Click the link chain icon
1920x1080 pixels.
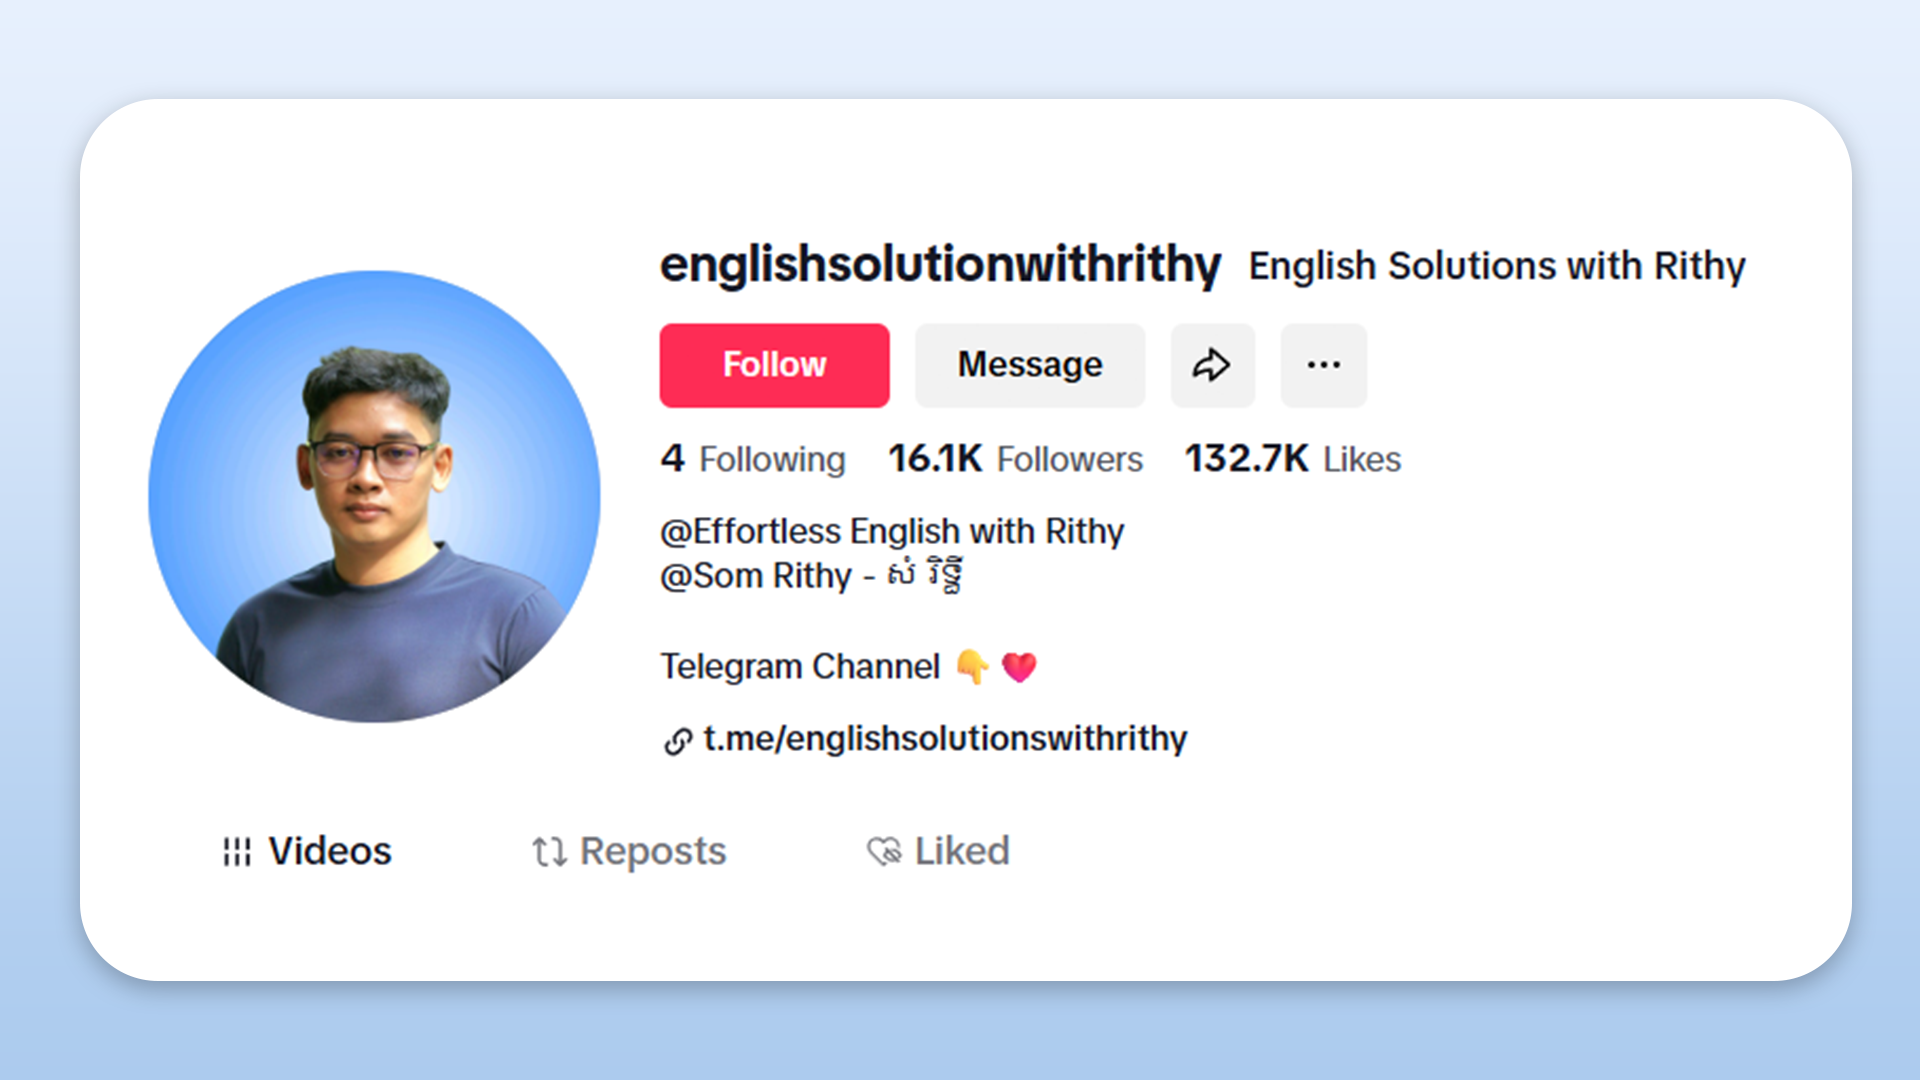coord(677,741)
